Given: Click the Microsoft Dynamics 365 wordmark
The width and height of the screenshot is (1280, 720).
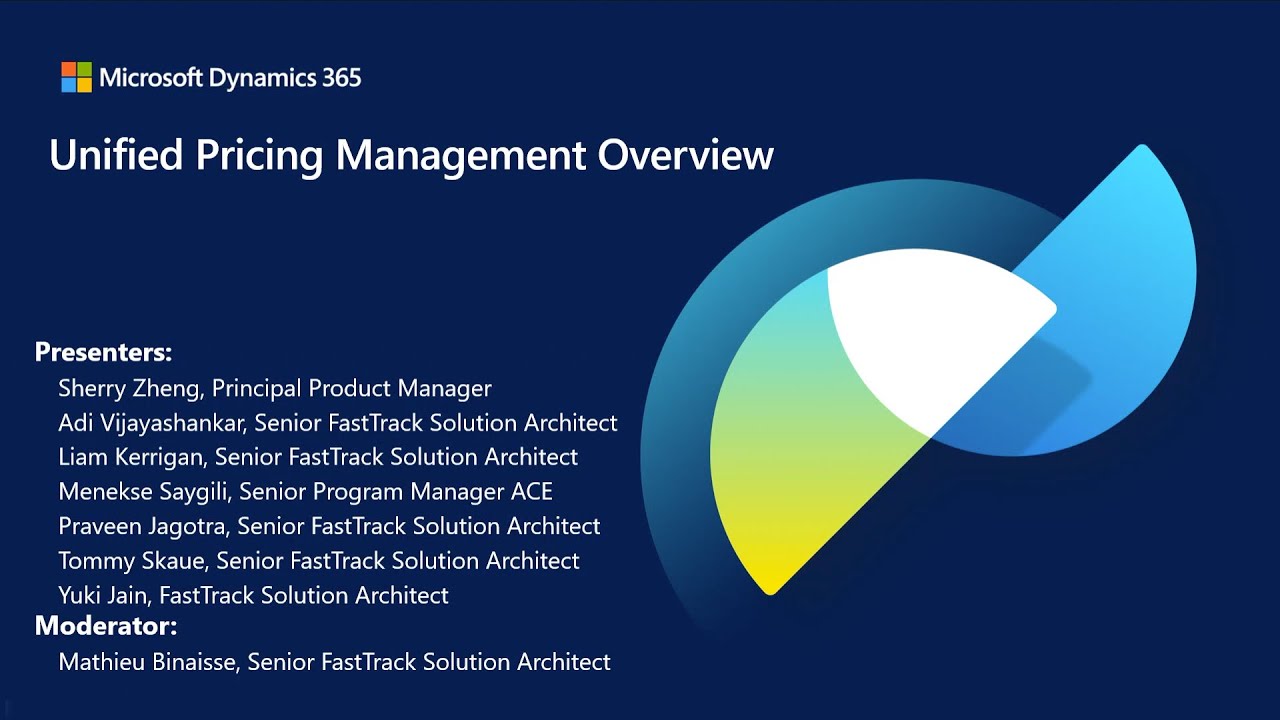Looking at the screenshot, I should (x=230, y=78).
